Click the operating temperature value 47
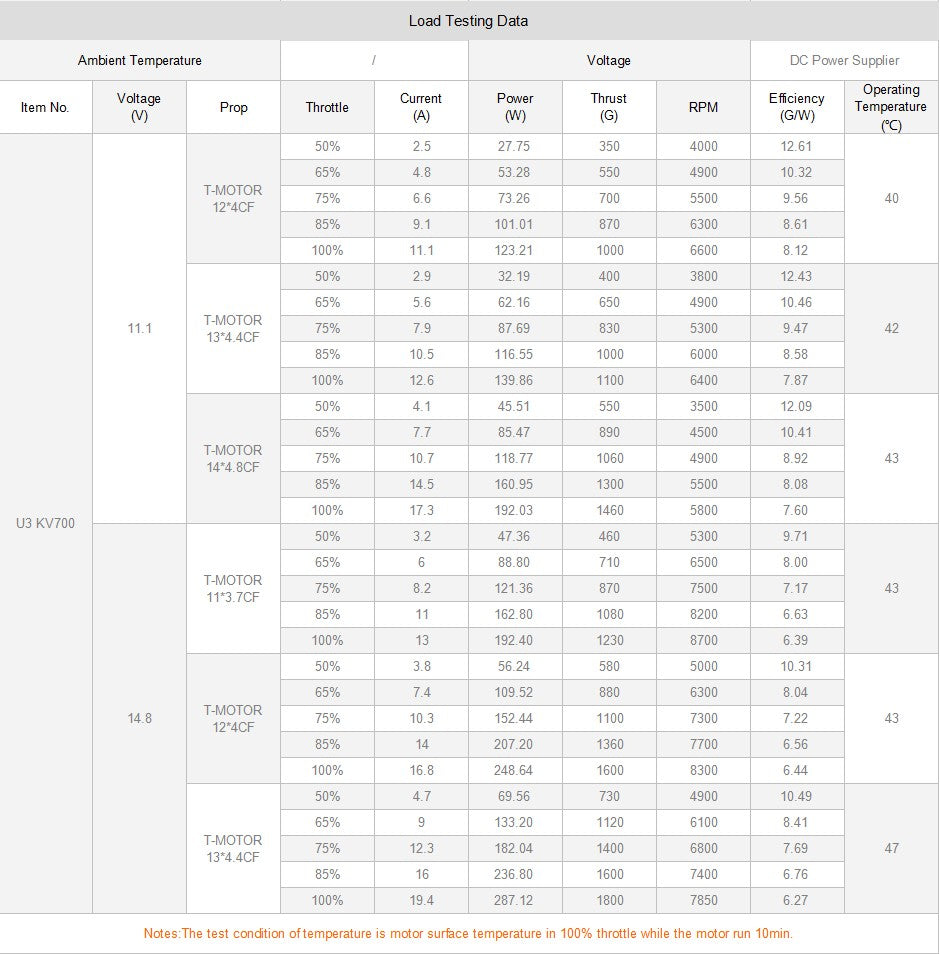940x954 pixels. pyautogui.click(x=891, y=848)
